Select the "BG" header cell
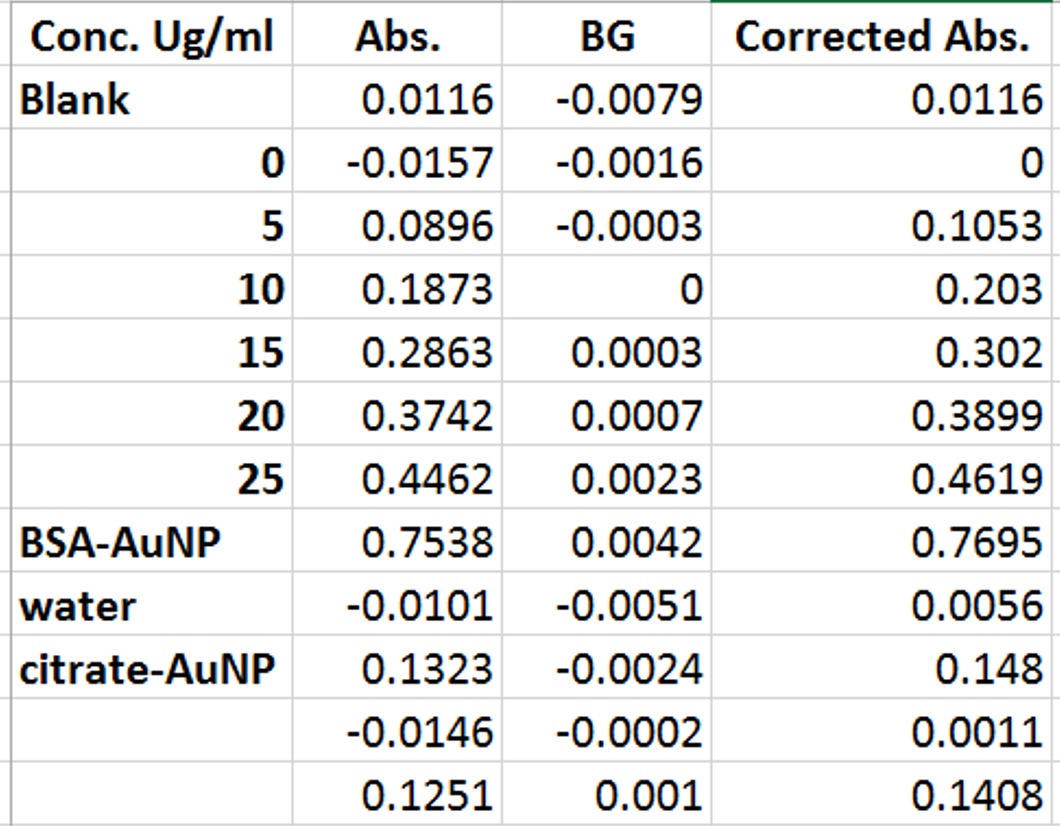This screenshot has height=826, width=1060. coord(606,37)
